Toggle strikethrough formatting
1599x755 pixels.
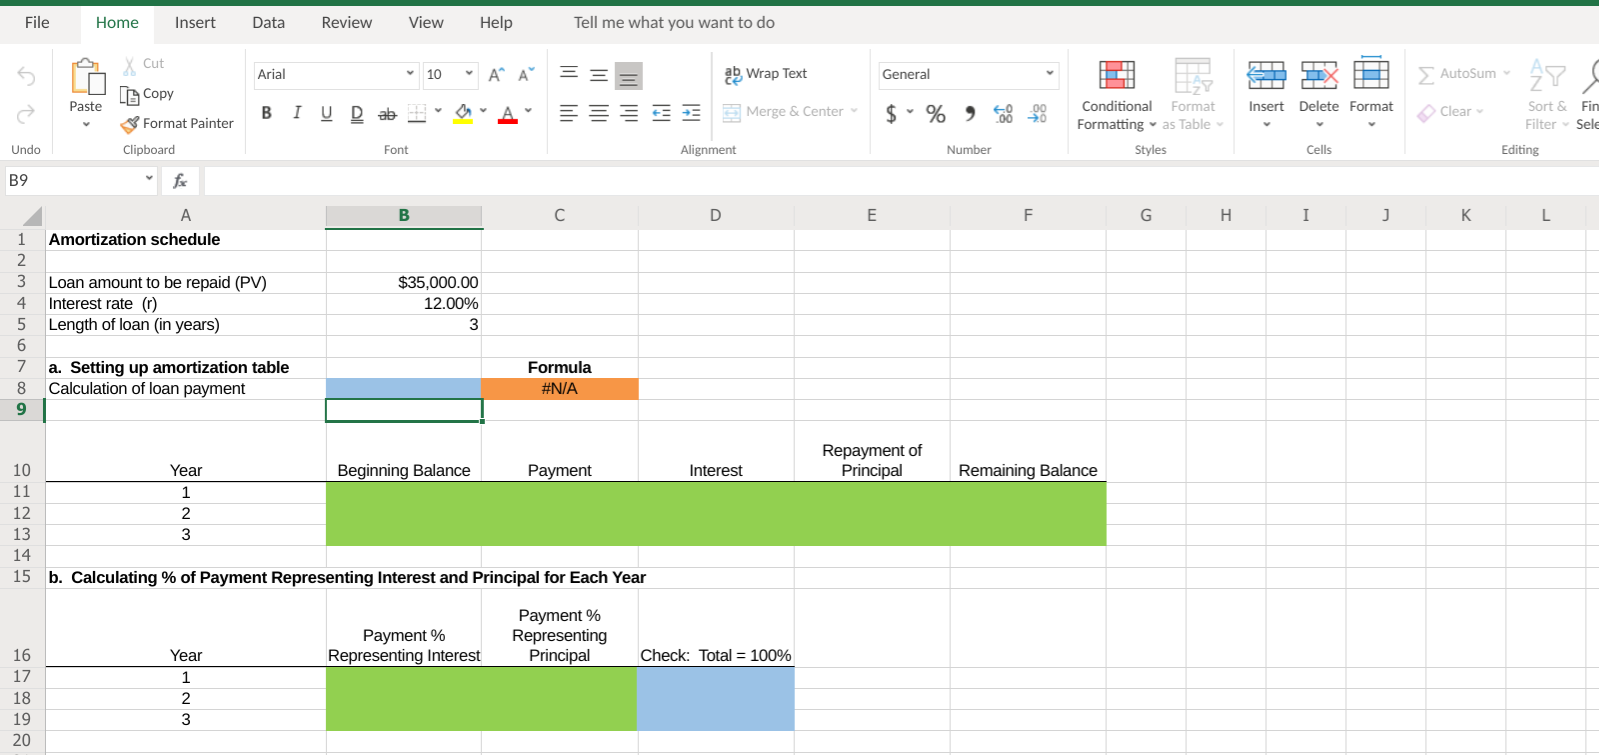(x=387, y=114)
